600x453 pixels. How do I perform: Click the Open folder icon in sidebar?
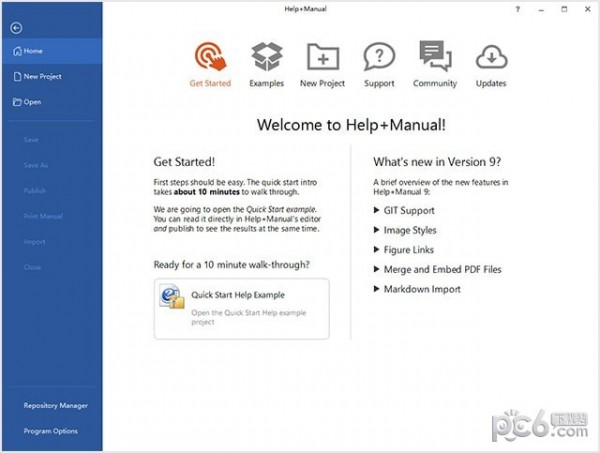pyautogui.click(x=17, y=102)
